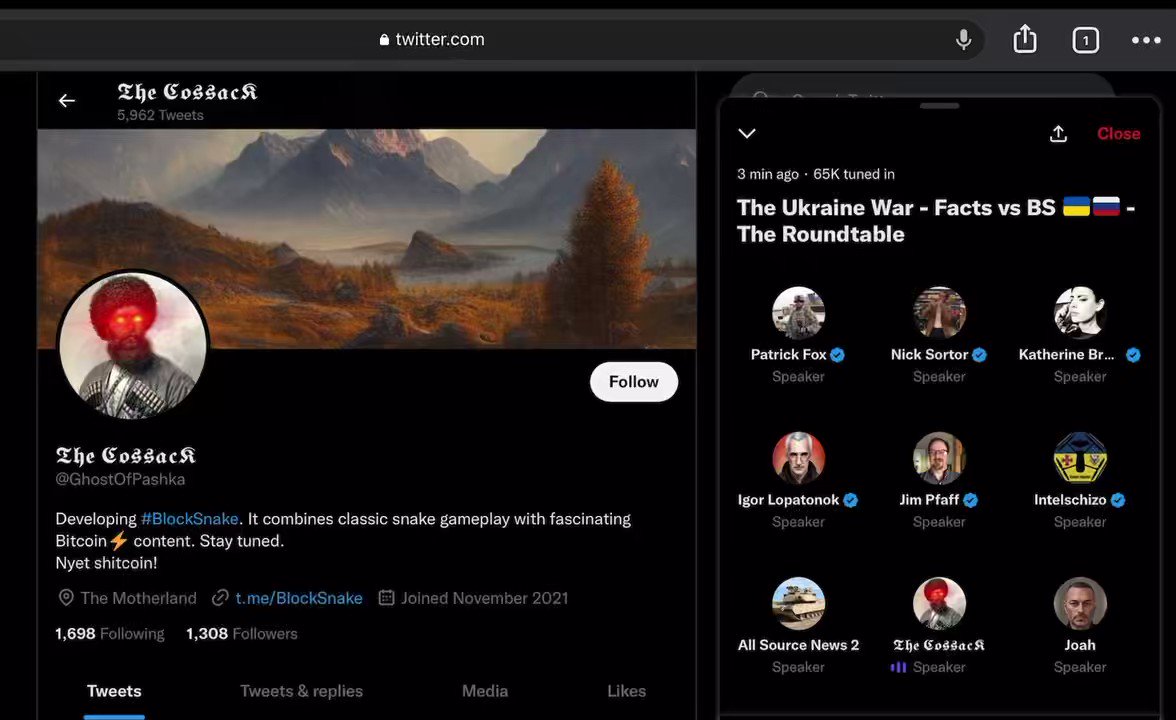Close the Space panel

(1118, 134)
